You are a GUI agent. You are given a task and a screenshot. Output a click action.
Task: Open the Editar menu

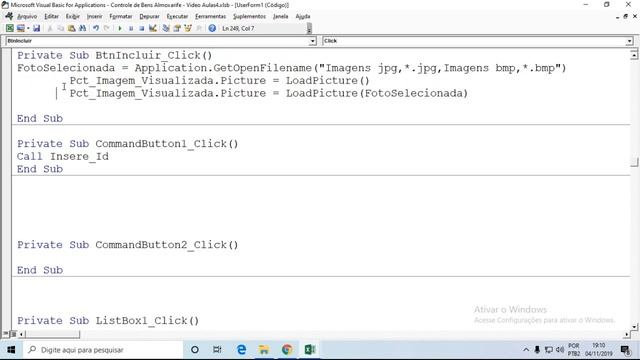(51, 16)
